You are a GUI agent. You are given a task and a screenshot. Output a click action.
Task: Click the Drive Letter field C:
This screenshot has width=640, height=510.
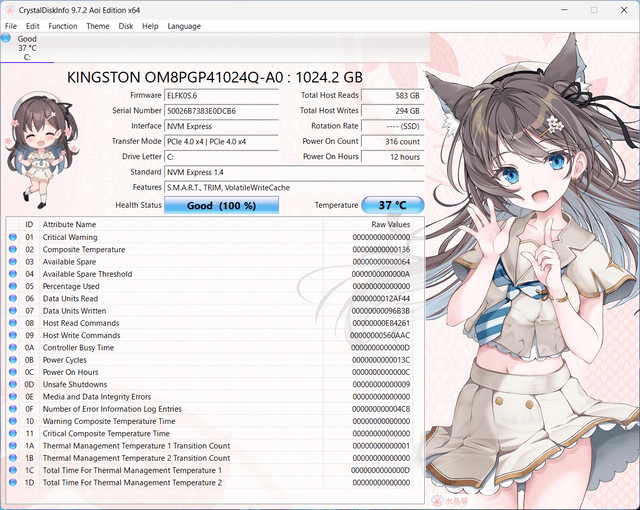pos(221,157)
